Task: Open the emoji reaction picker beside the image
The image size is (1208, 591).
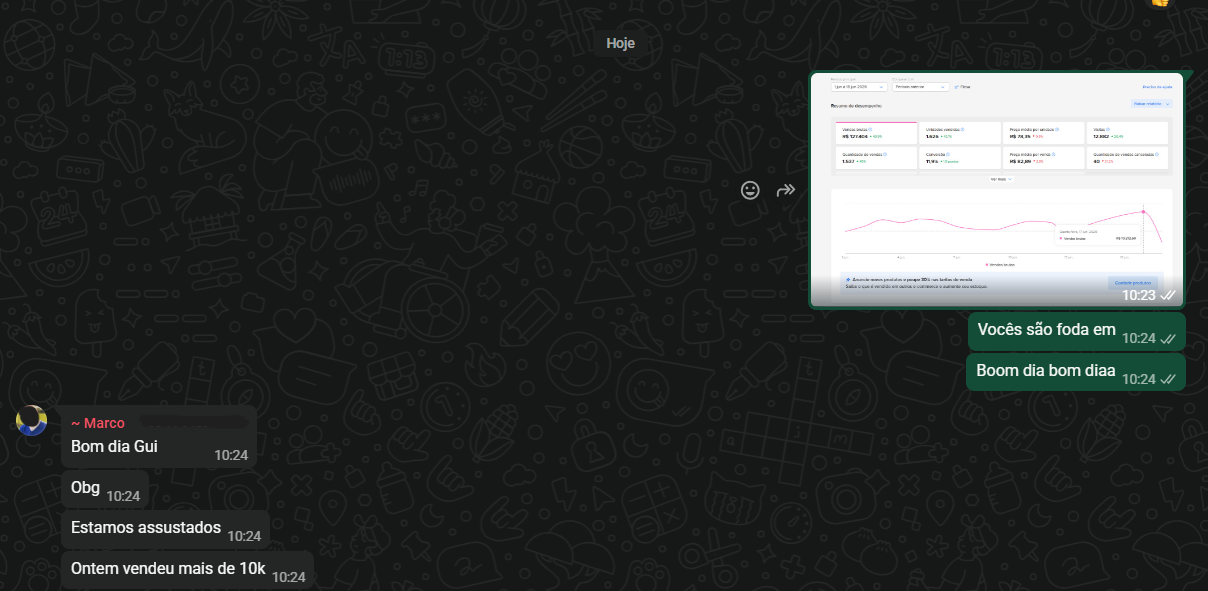Action: pos(750,190)
